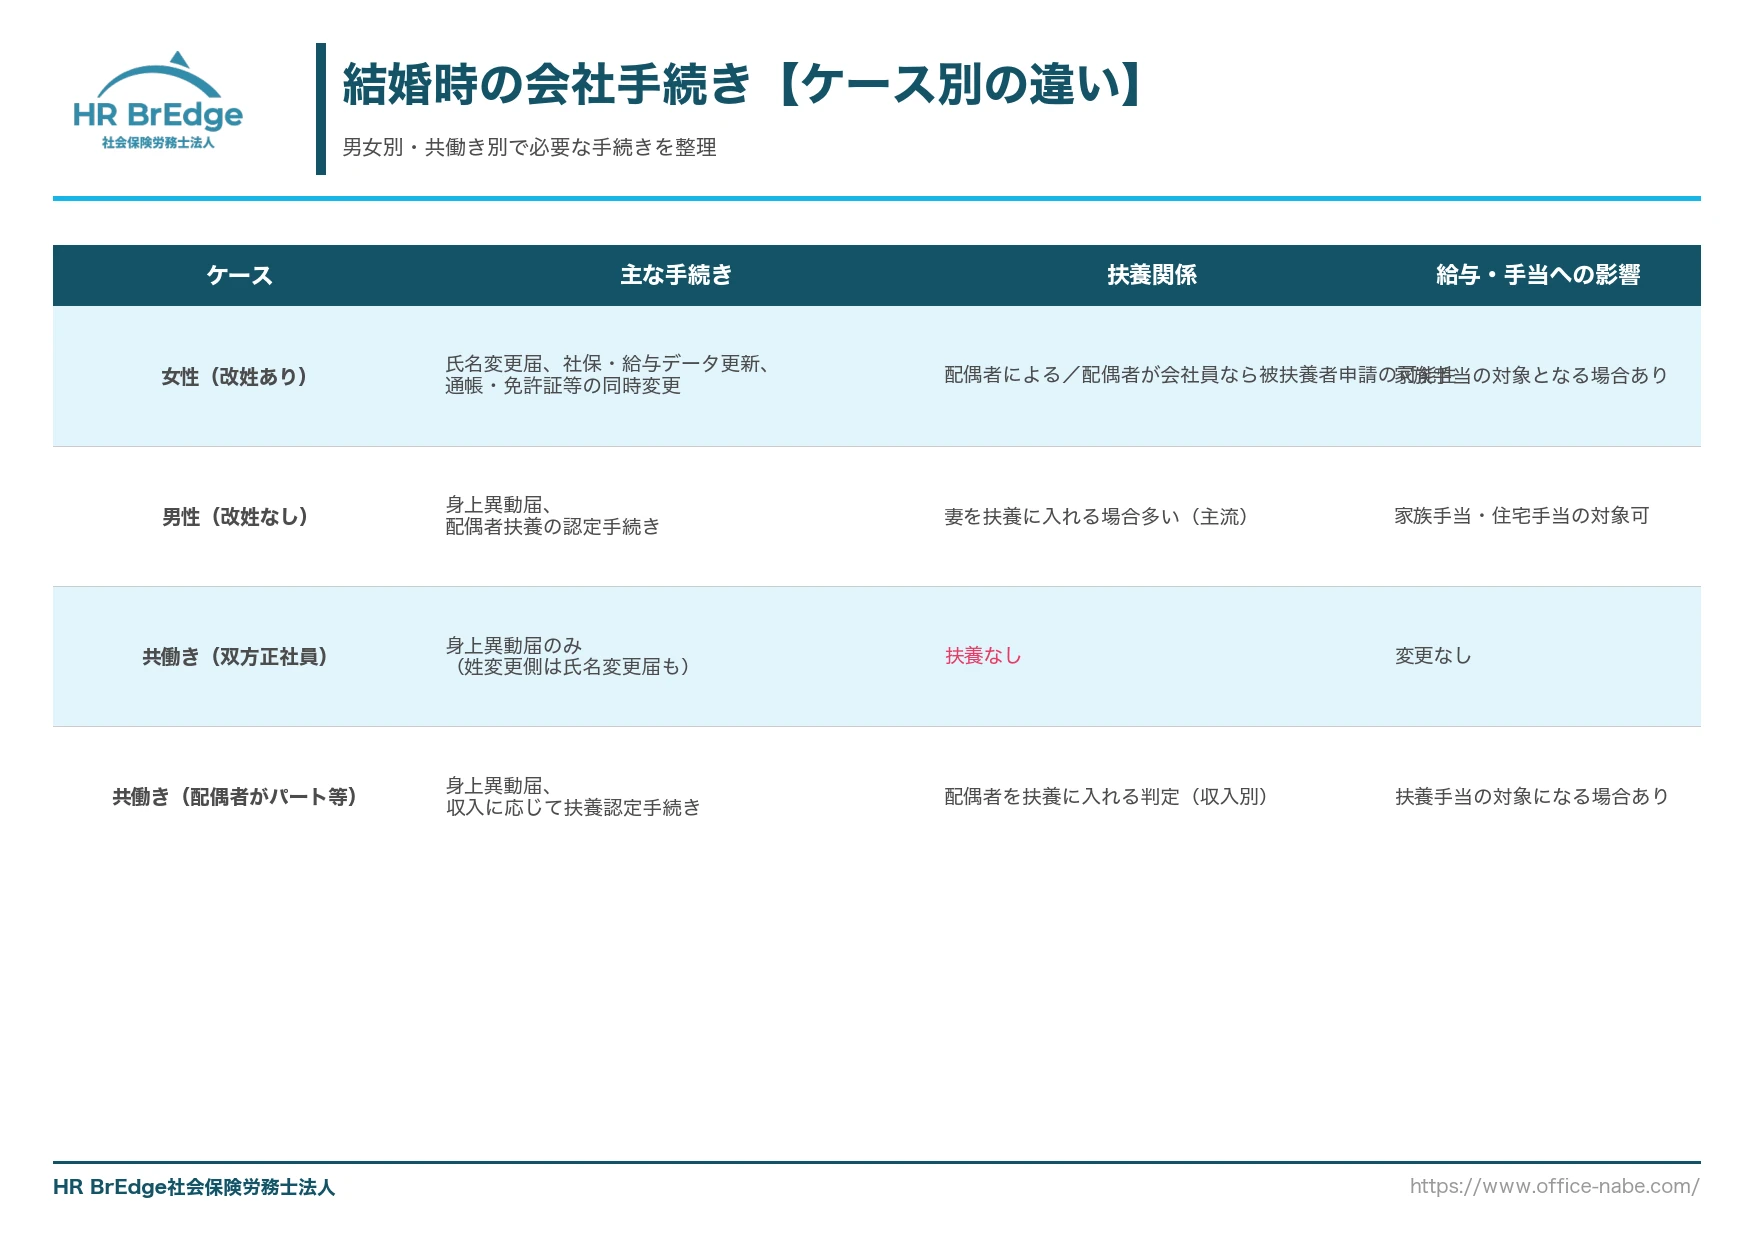Click the footer text HR BrEdge社会保険労務士法人
The image size is (1753, 1240).
pos(194,1187)
